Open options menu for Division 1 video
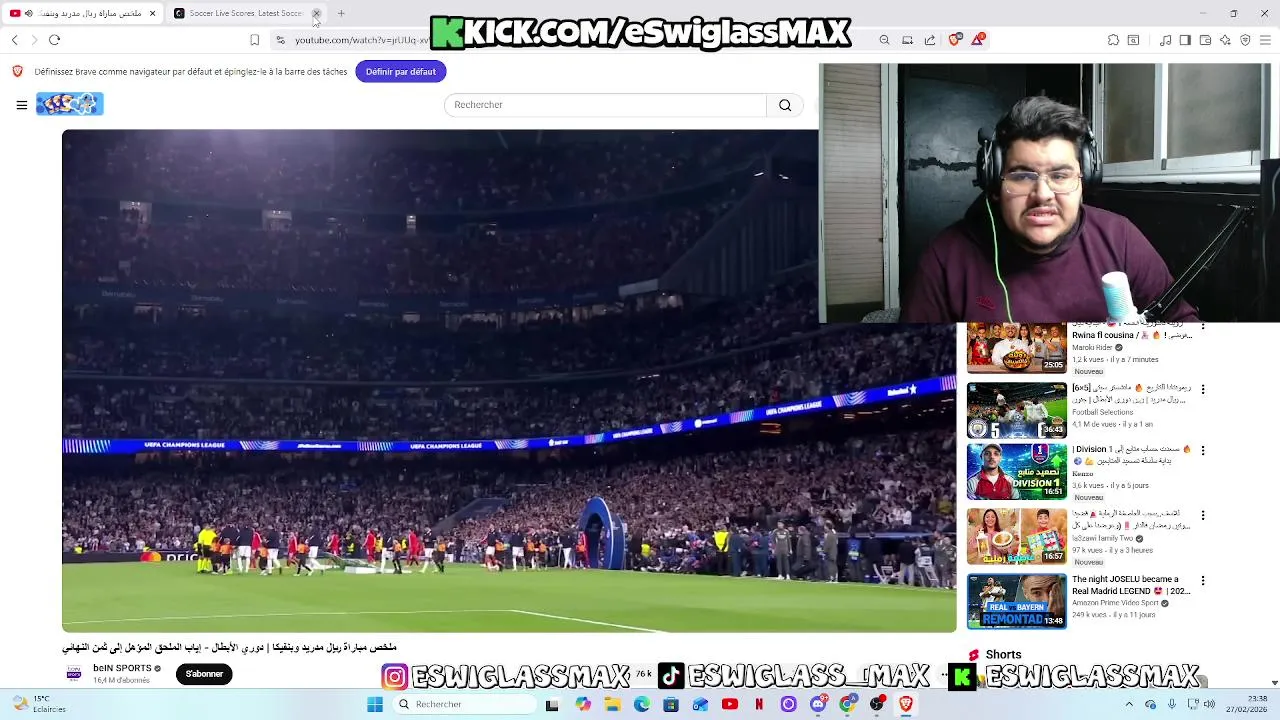1280x720 pixels. pyautogui.click(x=1202, y=450)
